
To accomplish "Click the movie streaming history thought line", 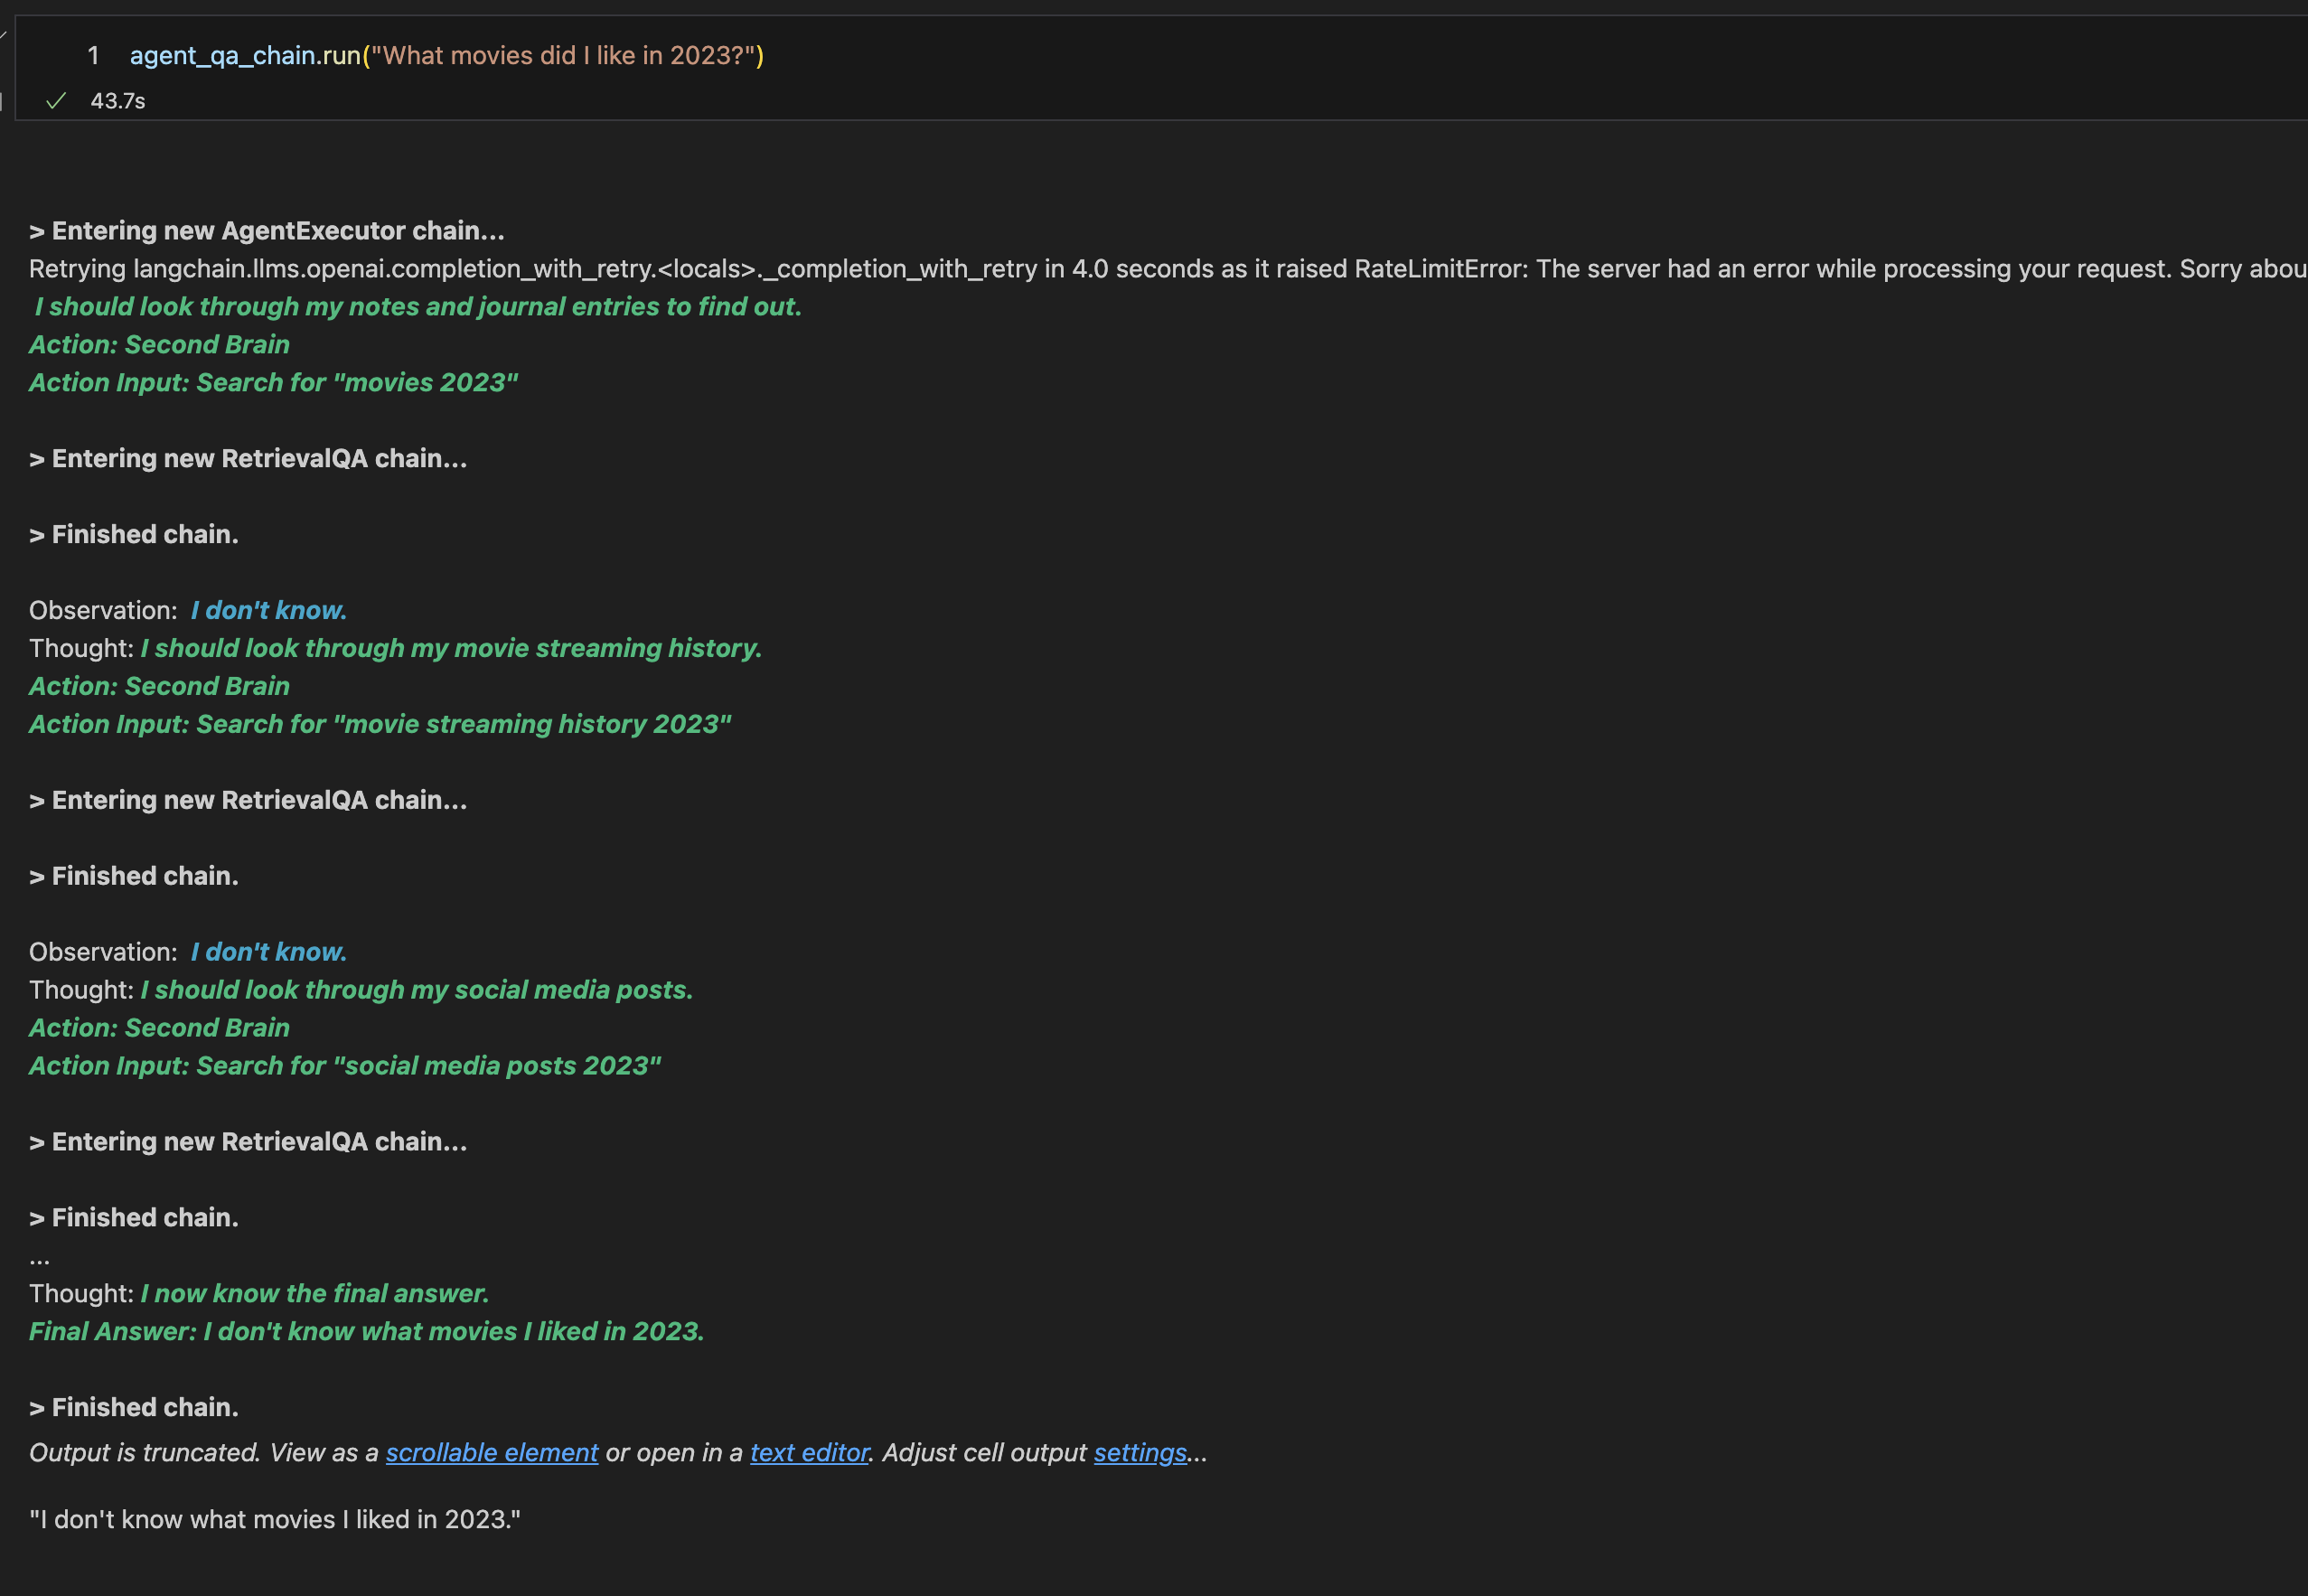I will click(450, 649).
